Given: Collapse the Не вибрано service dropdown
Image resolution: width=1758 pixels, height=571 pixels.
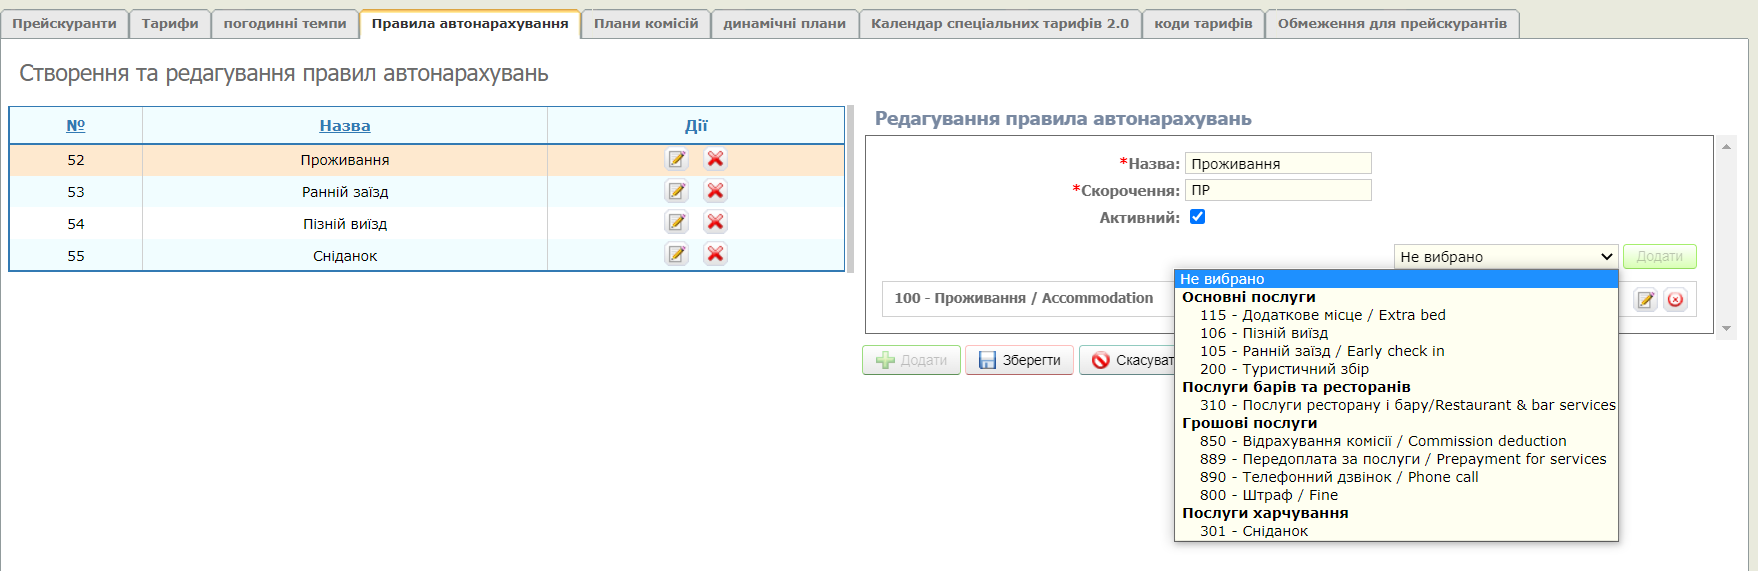Looking at the screenshot, I should click(1505, 257).
